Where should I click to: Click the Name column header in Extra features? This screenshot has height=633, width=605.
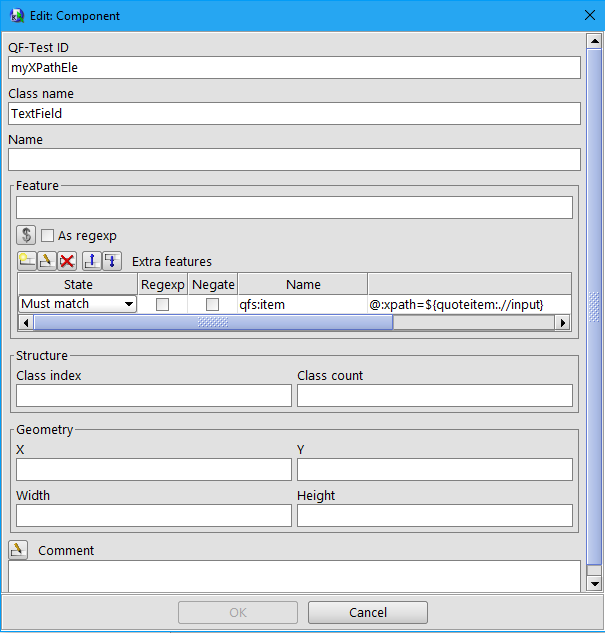pyautogui.click(x=303, y=285)
